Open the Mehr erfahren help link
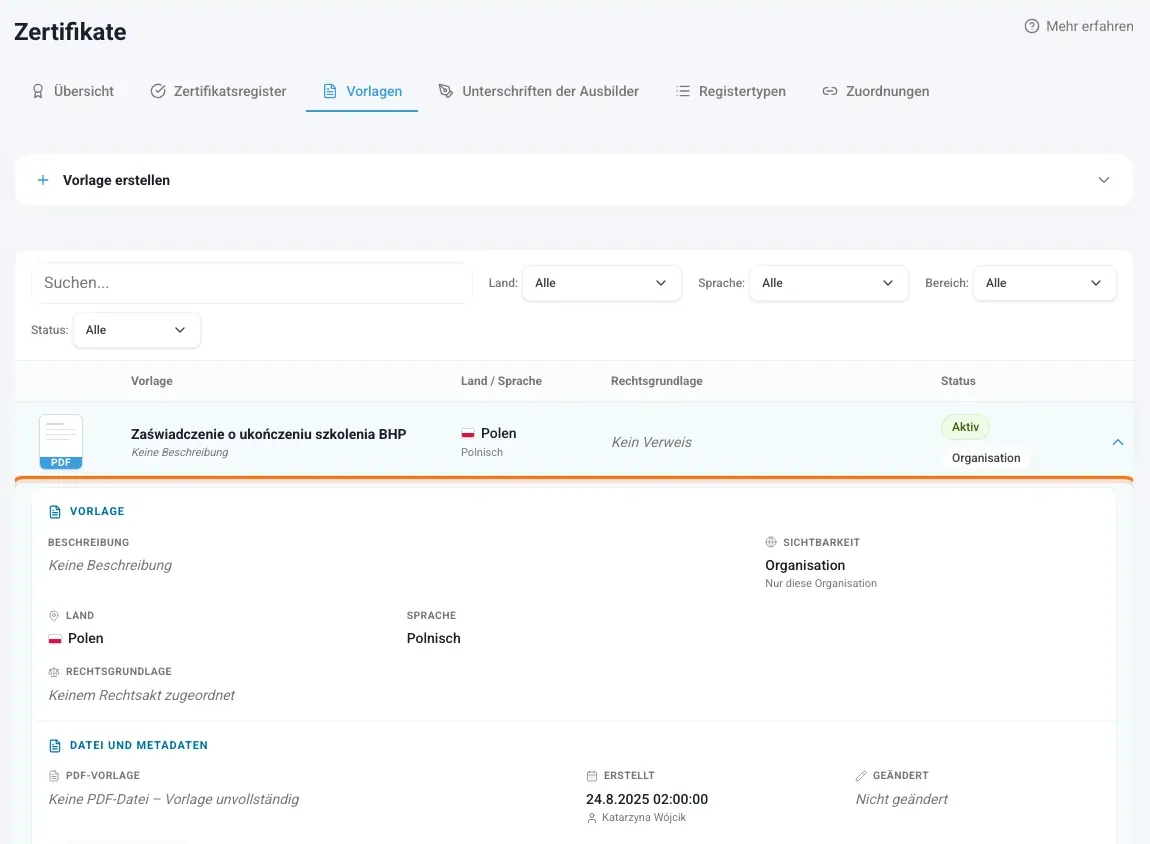The image size is (1150, 844). click(1078, 26)
